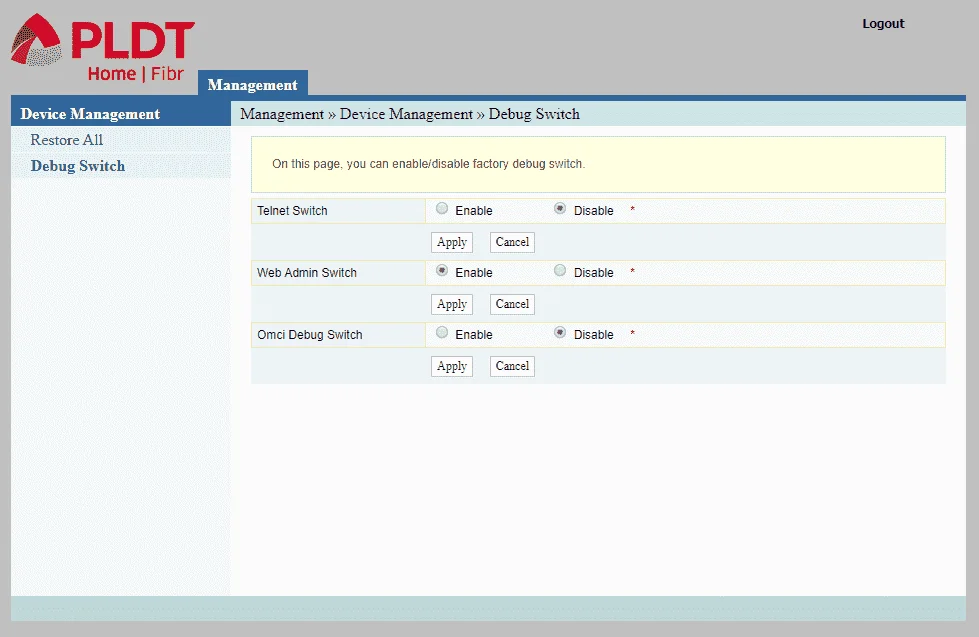This screenshot has height=637, width=979.
Task: Click the 'Telnet Switch' label text
Action: tap(292, 210)
